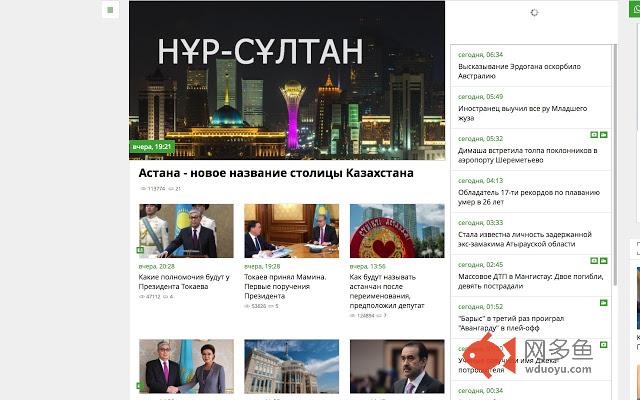640x400 pixels.
Task: Click the НҰР-СҰЛТАН night skyline main image
Action: coord(287,80)
